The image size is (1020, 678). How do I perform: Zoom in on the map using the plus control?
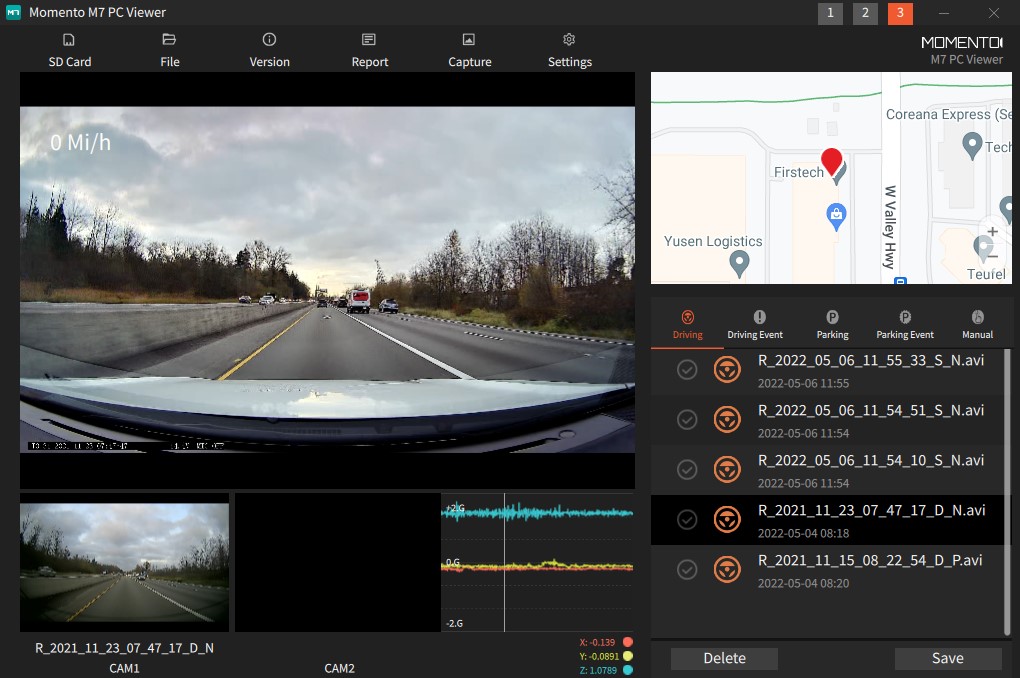point(991,231)
